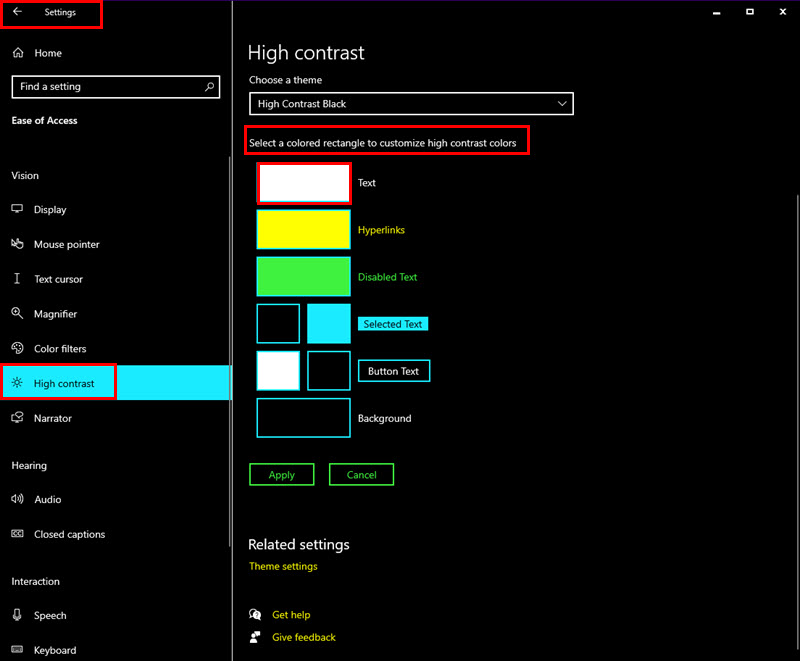Pick the yellow Hyperlinks color swatch
Image resolution: width=800 pixels, height=661 pixels.
[x=304, y=230]
